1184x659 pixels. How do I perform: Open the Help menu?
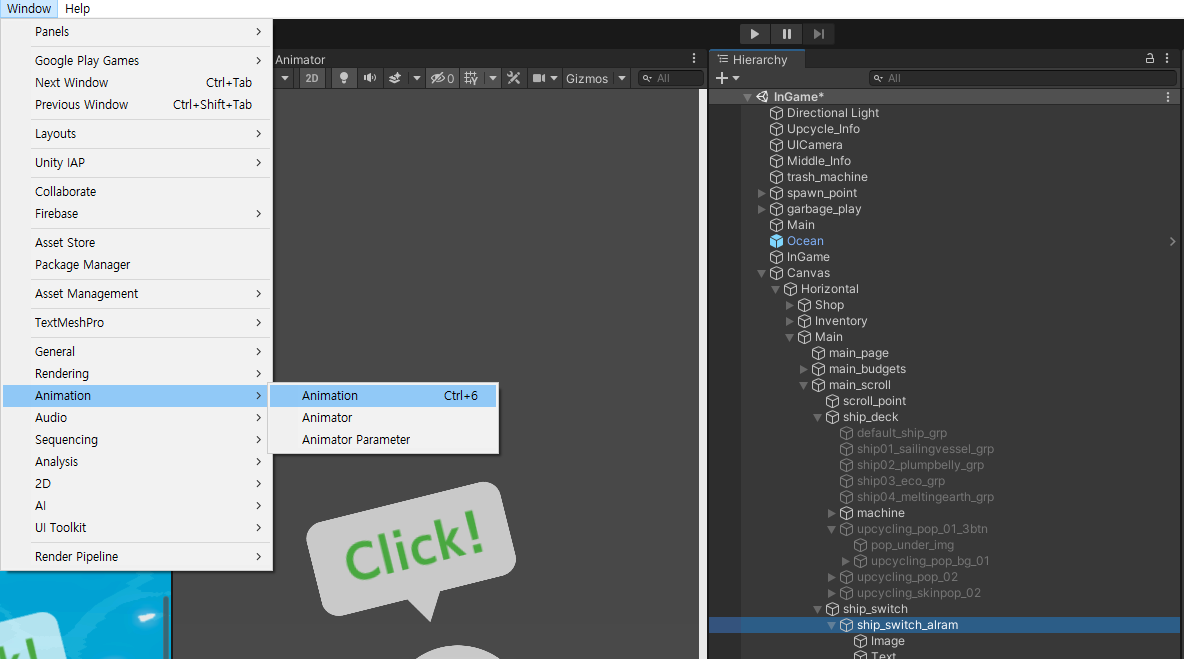(x=77, y=9)
